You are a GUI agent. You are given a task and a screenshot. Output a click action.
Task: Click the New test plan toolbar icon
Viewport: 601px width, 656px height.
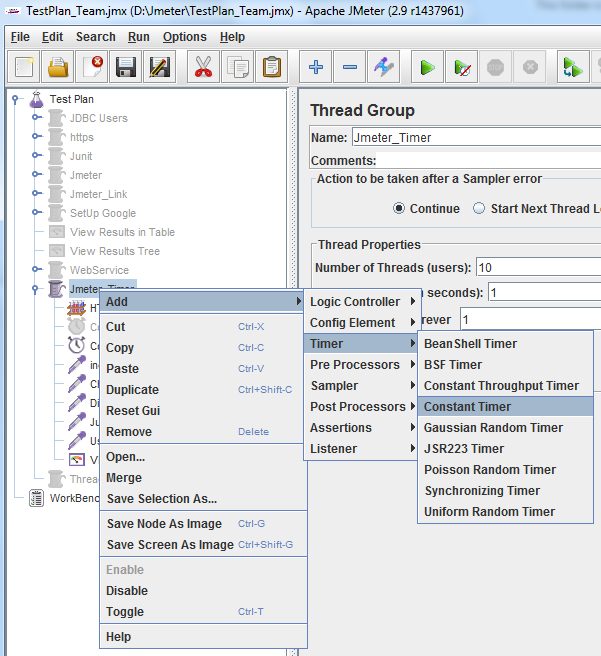(x=24, y=67)
